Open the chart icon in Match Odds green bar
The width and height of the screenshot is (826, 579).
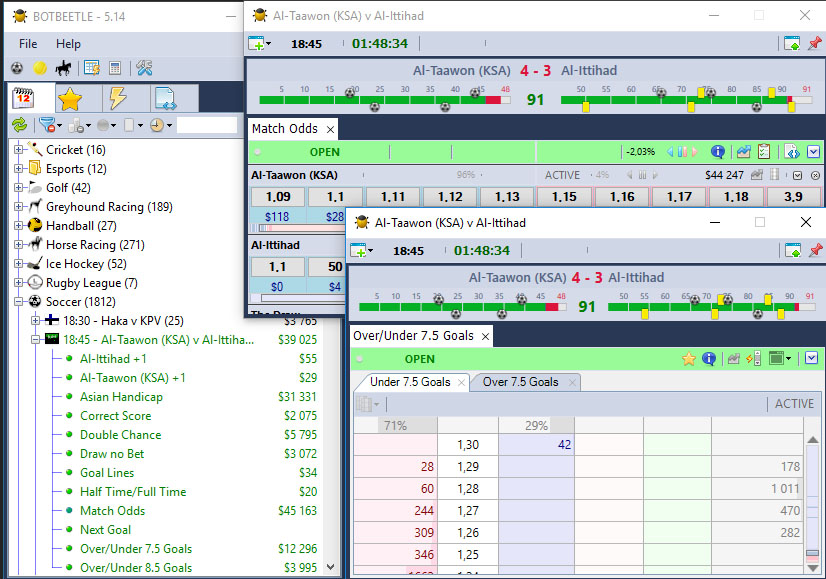pos(743,152)
